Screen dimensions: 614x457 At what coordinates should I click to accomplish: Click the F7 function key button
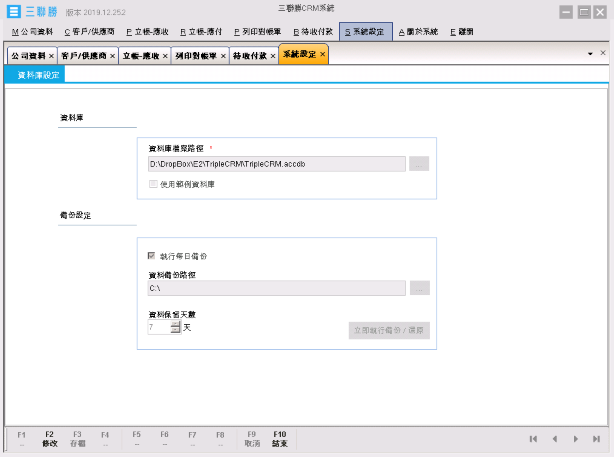pyautogui.click(x=192, y=439)
